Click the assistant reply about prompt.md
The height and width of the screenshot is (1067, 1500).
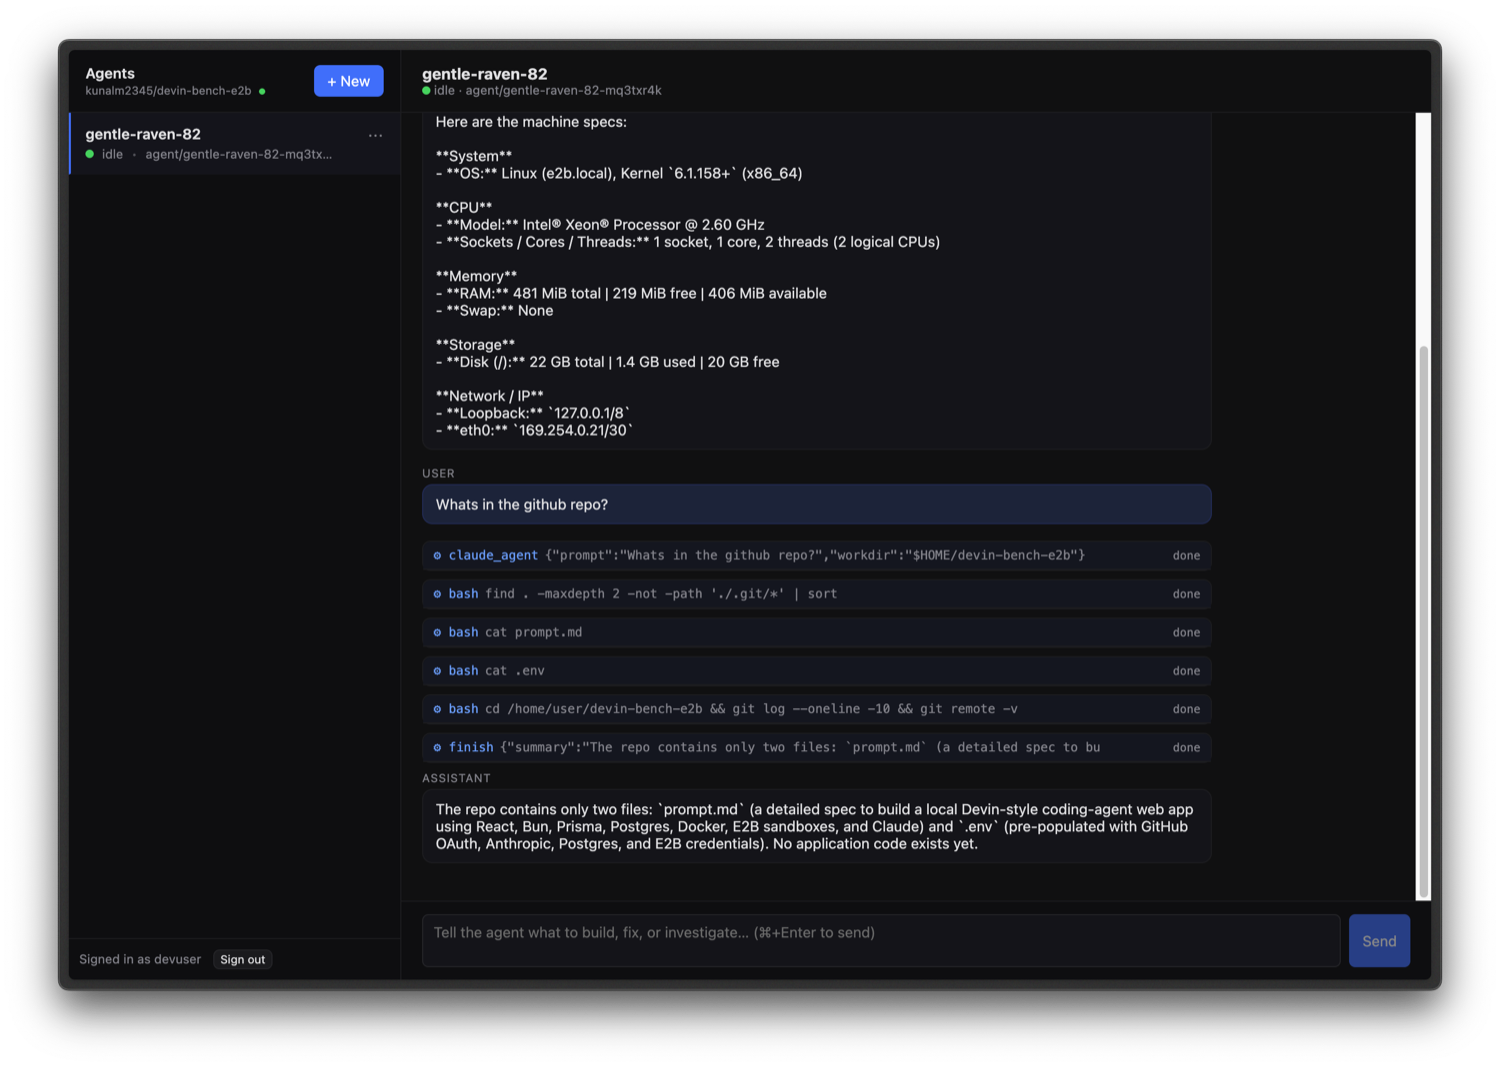click(816, 826)
